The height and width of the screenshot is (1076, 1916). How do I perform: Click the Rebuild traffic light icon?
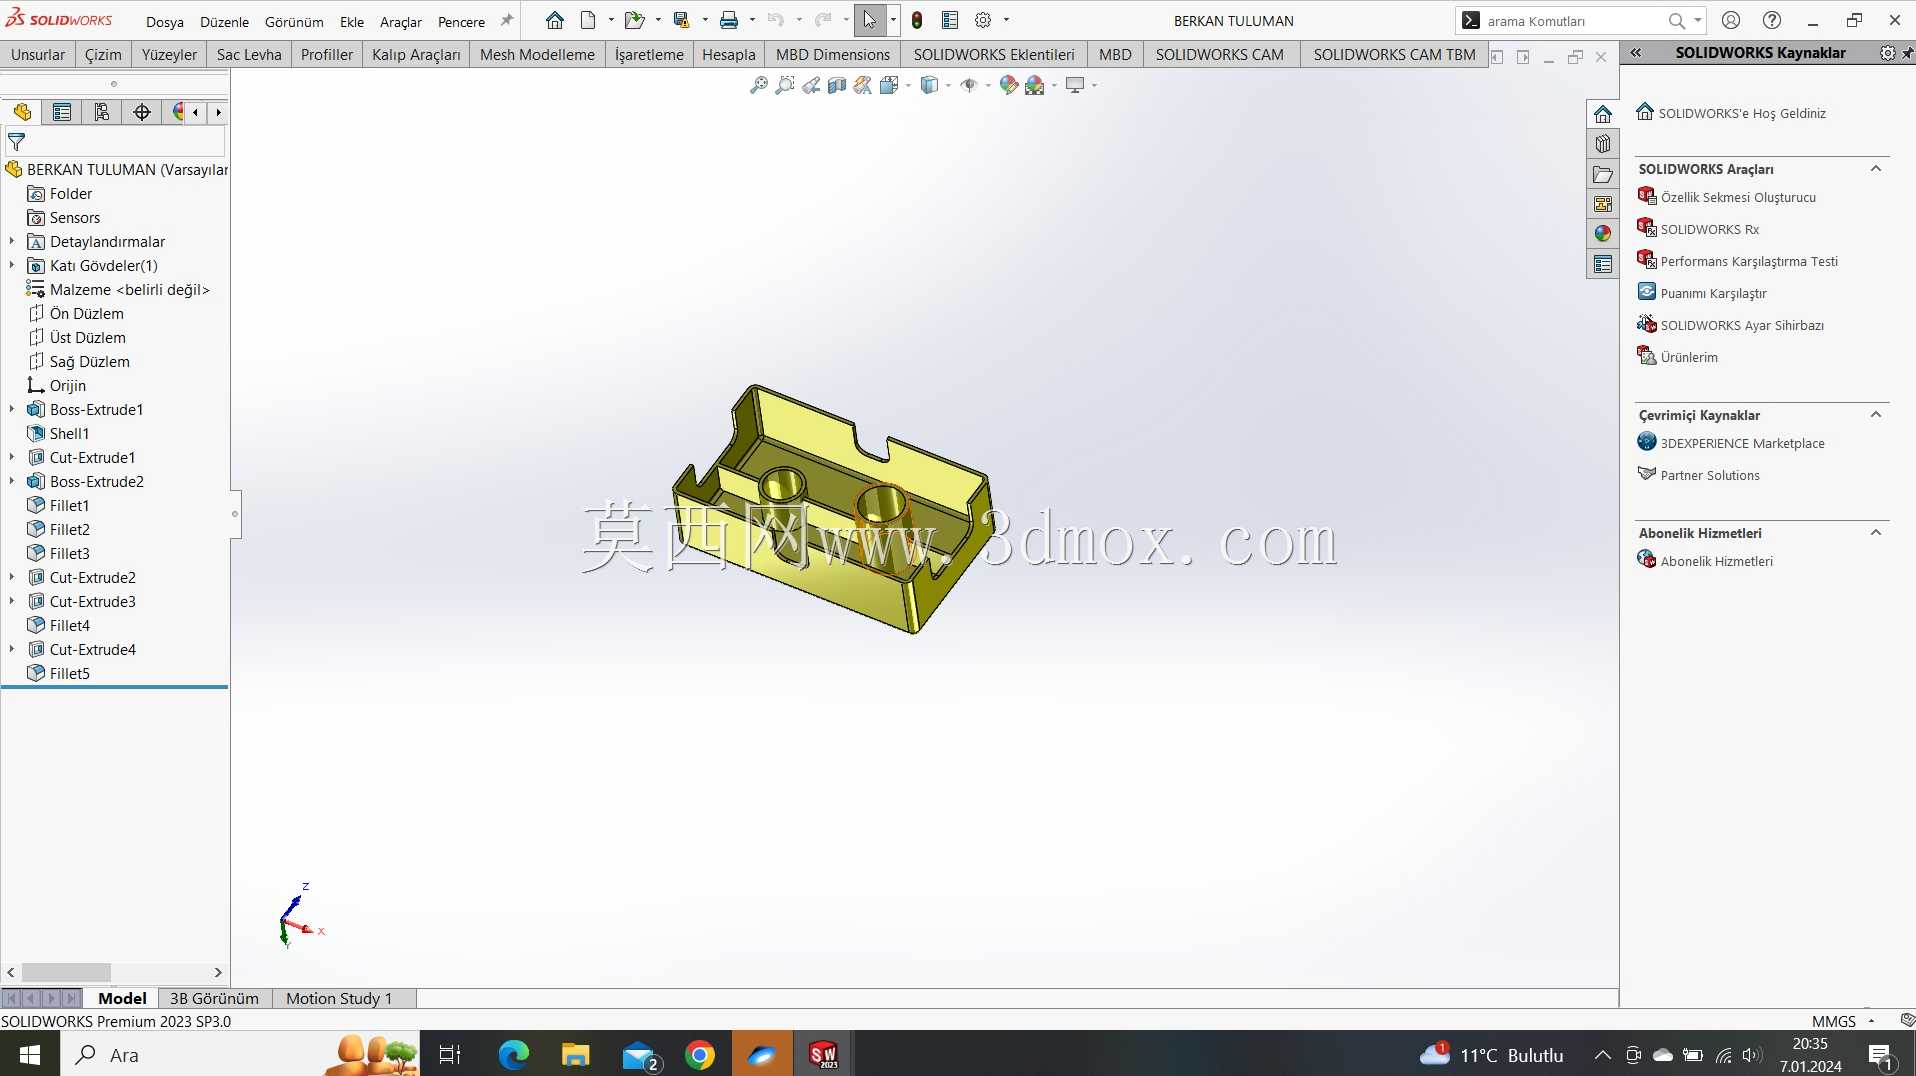(917, 20)
